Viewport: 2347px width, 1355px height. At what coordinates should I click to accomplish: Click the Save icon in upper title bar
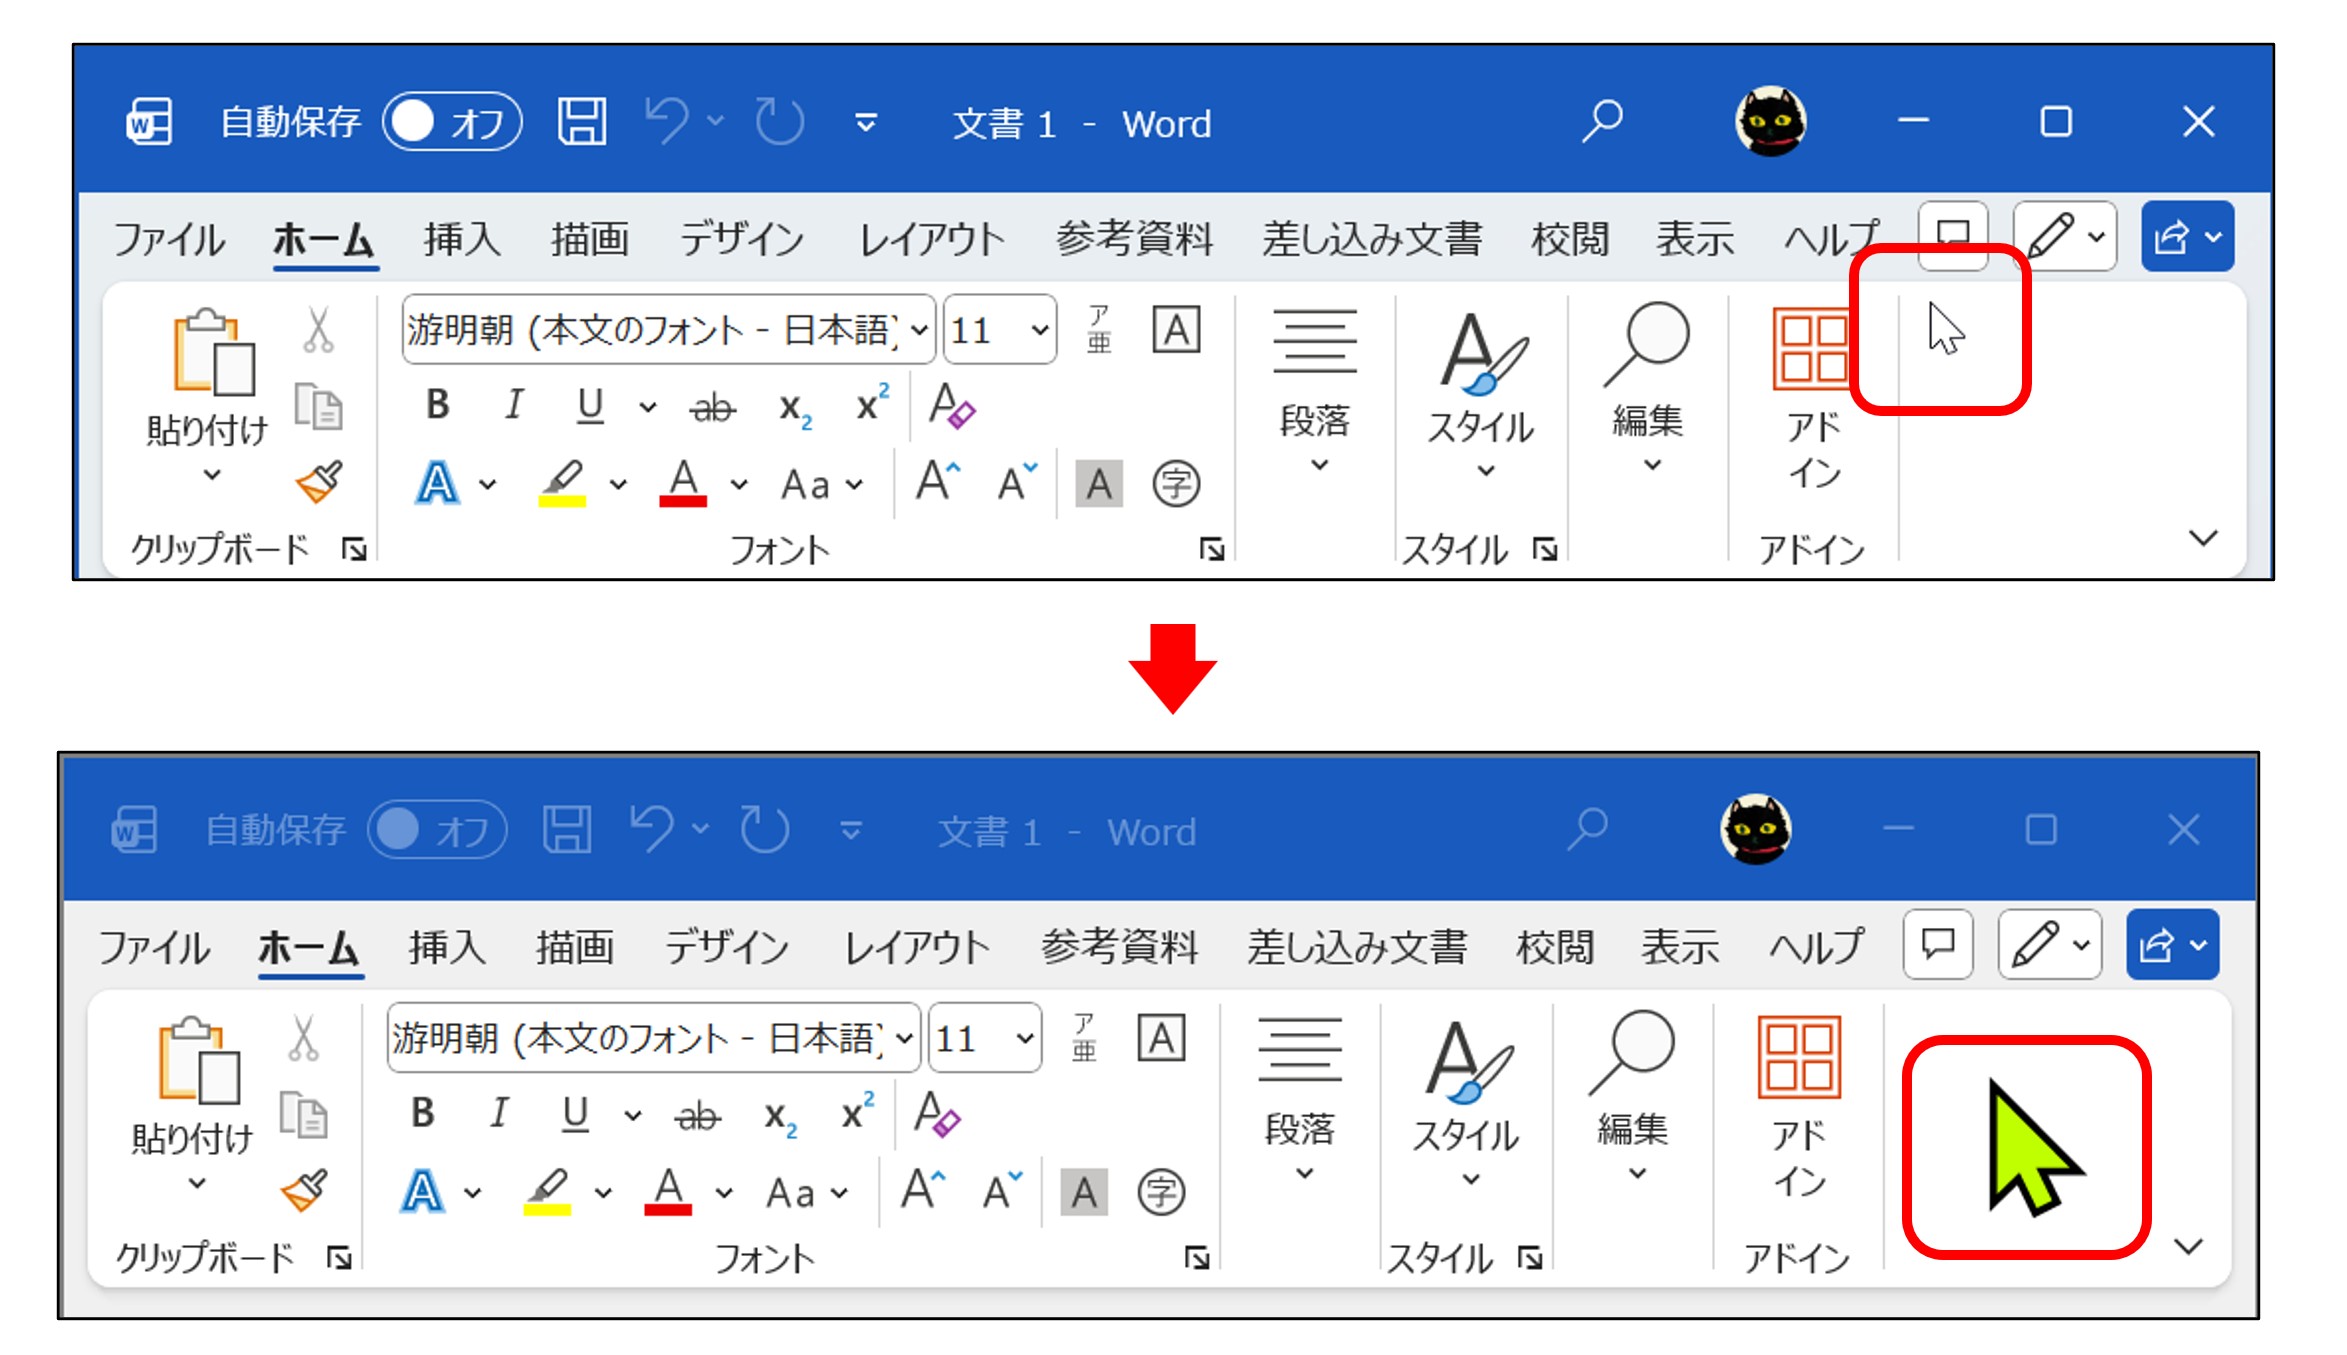pos(581,122)
